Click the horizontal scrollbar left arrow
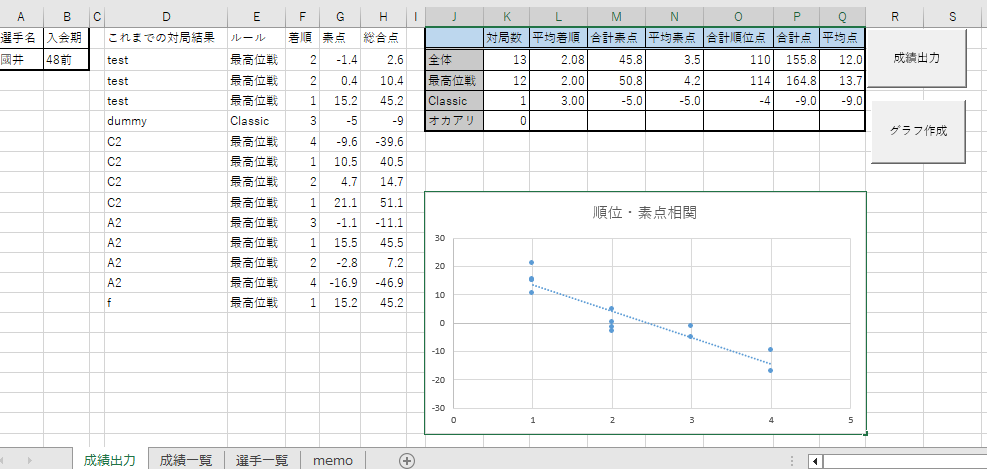The height and width of the screenshot is (469, 987). coord(815,461)
